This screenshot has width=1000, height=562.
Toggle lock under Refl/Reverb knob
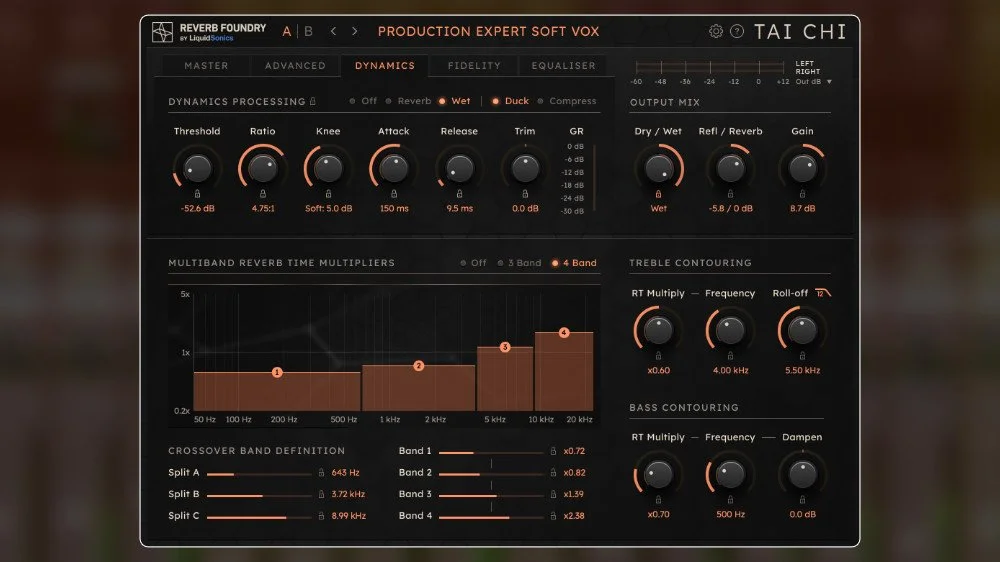(730, 193)
